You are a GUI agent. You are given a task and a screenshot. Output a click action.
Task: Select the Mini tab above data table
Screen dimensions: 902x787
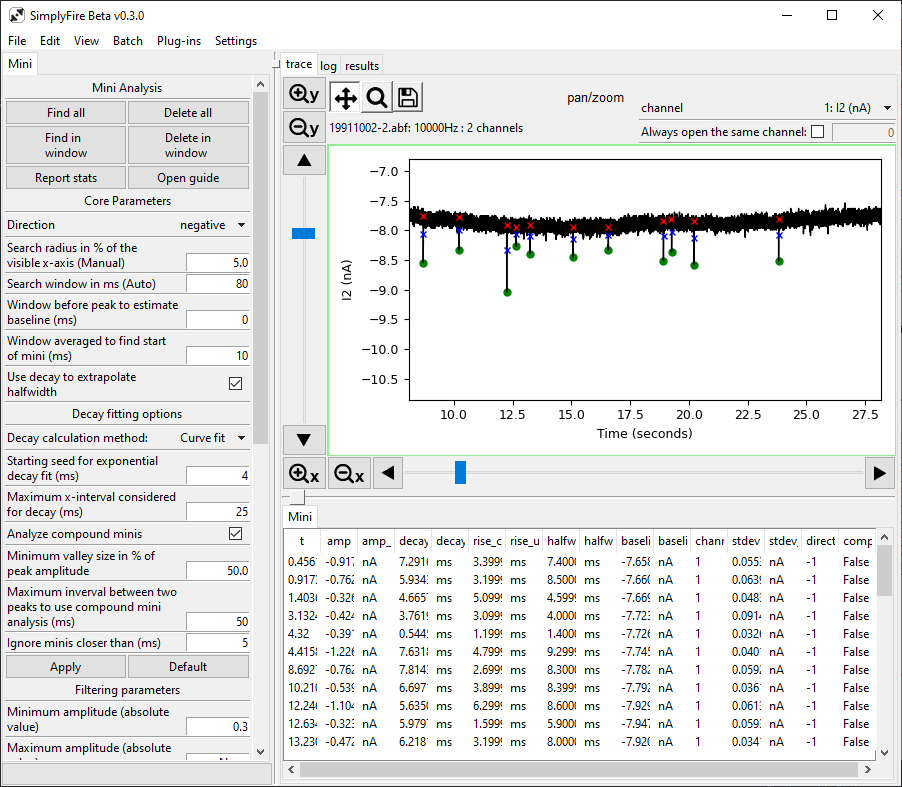point(300,517)
